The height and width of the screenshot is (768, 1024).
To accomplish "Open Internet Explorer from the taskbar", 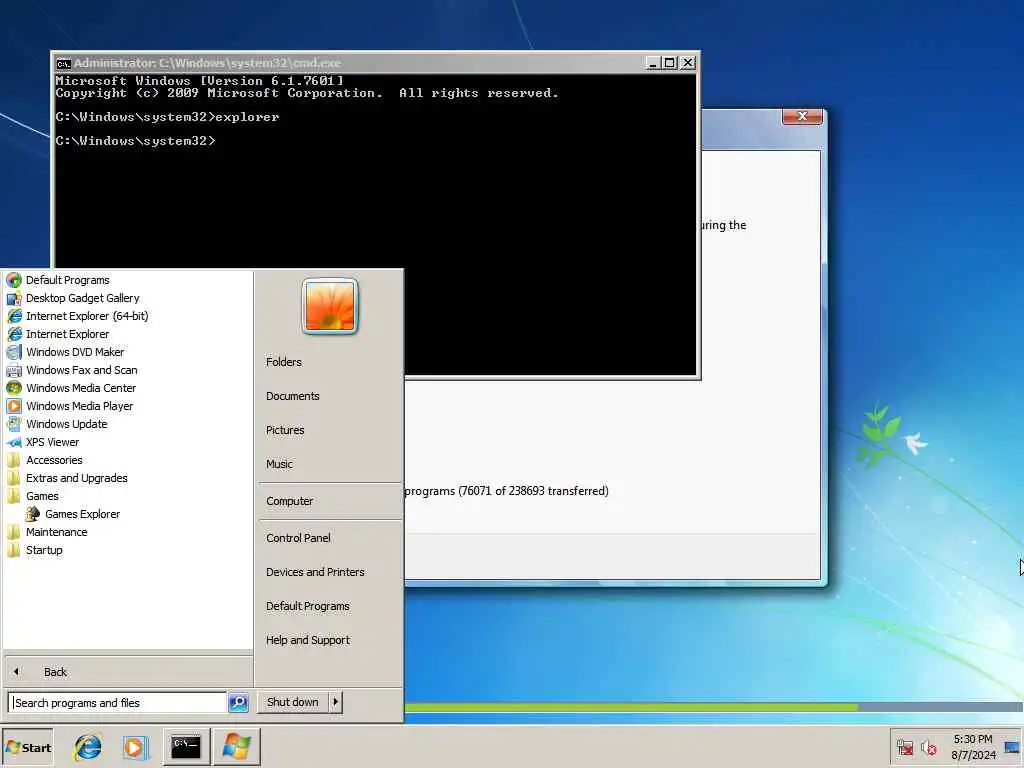I will tap(88, 747).
